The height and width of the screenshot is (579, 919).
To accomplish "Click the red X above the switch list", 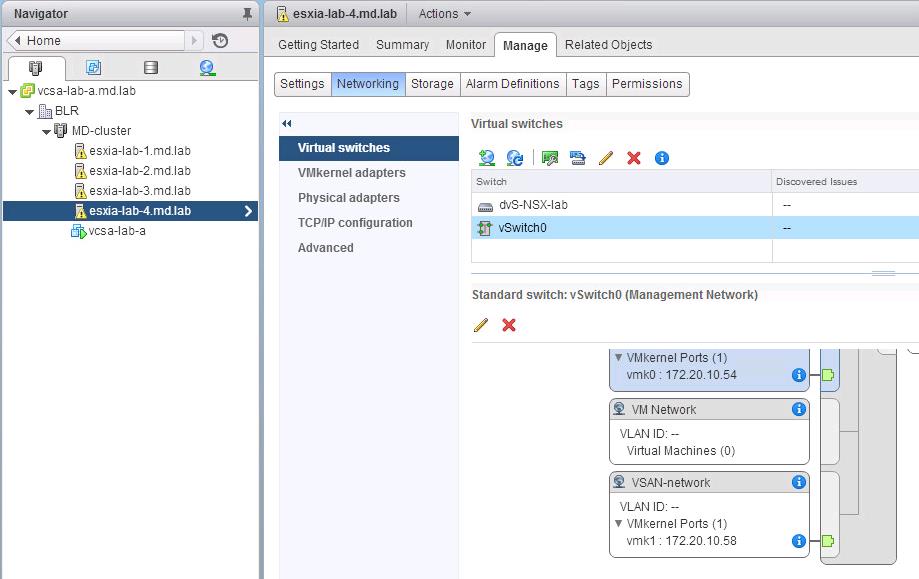I will point(633,158).
